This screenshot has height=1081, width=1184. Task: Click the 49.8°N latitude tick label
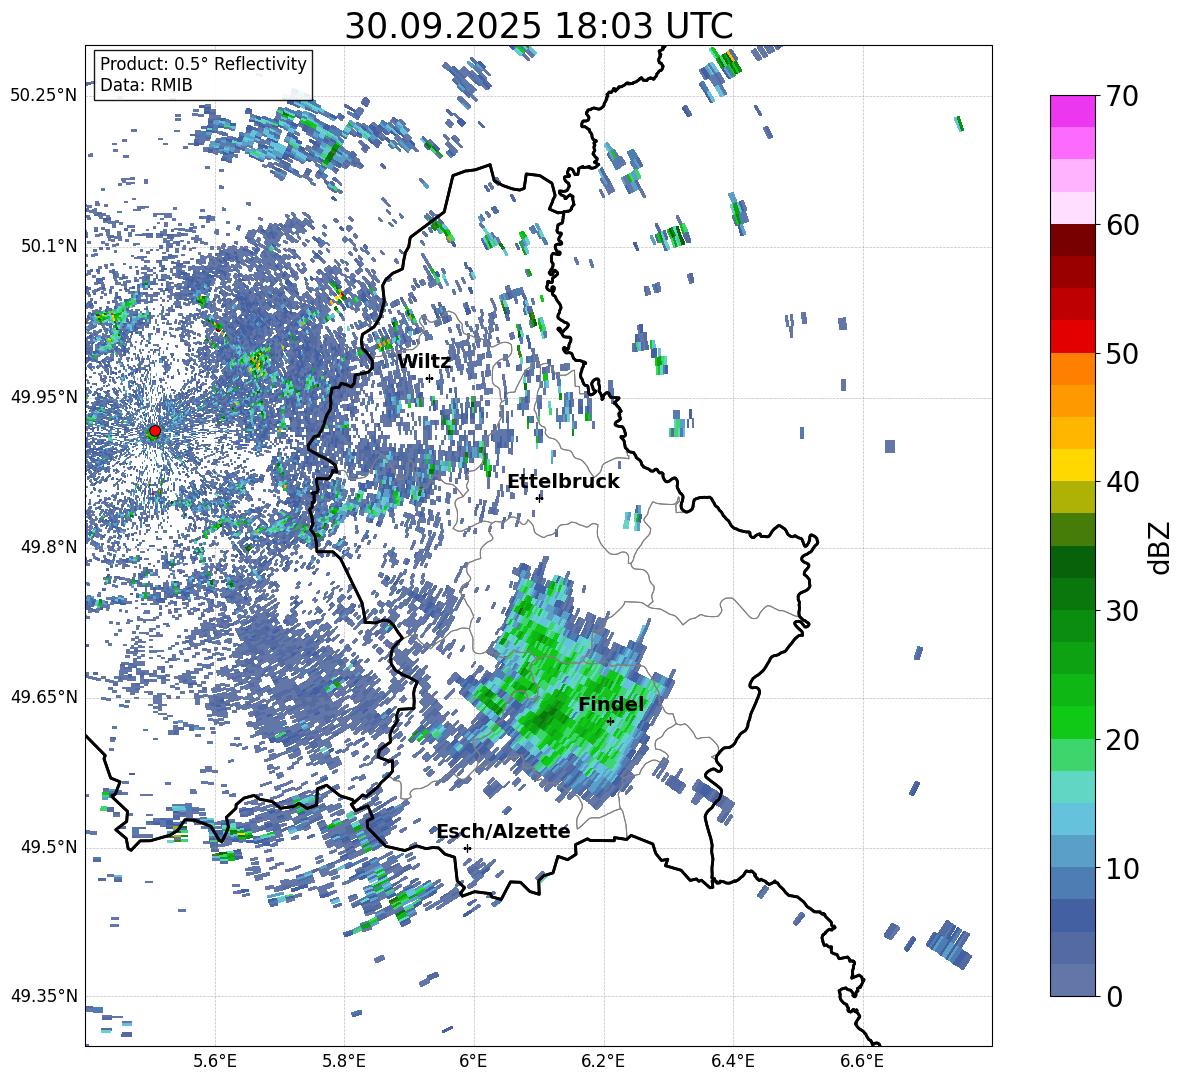(49, 547)
